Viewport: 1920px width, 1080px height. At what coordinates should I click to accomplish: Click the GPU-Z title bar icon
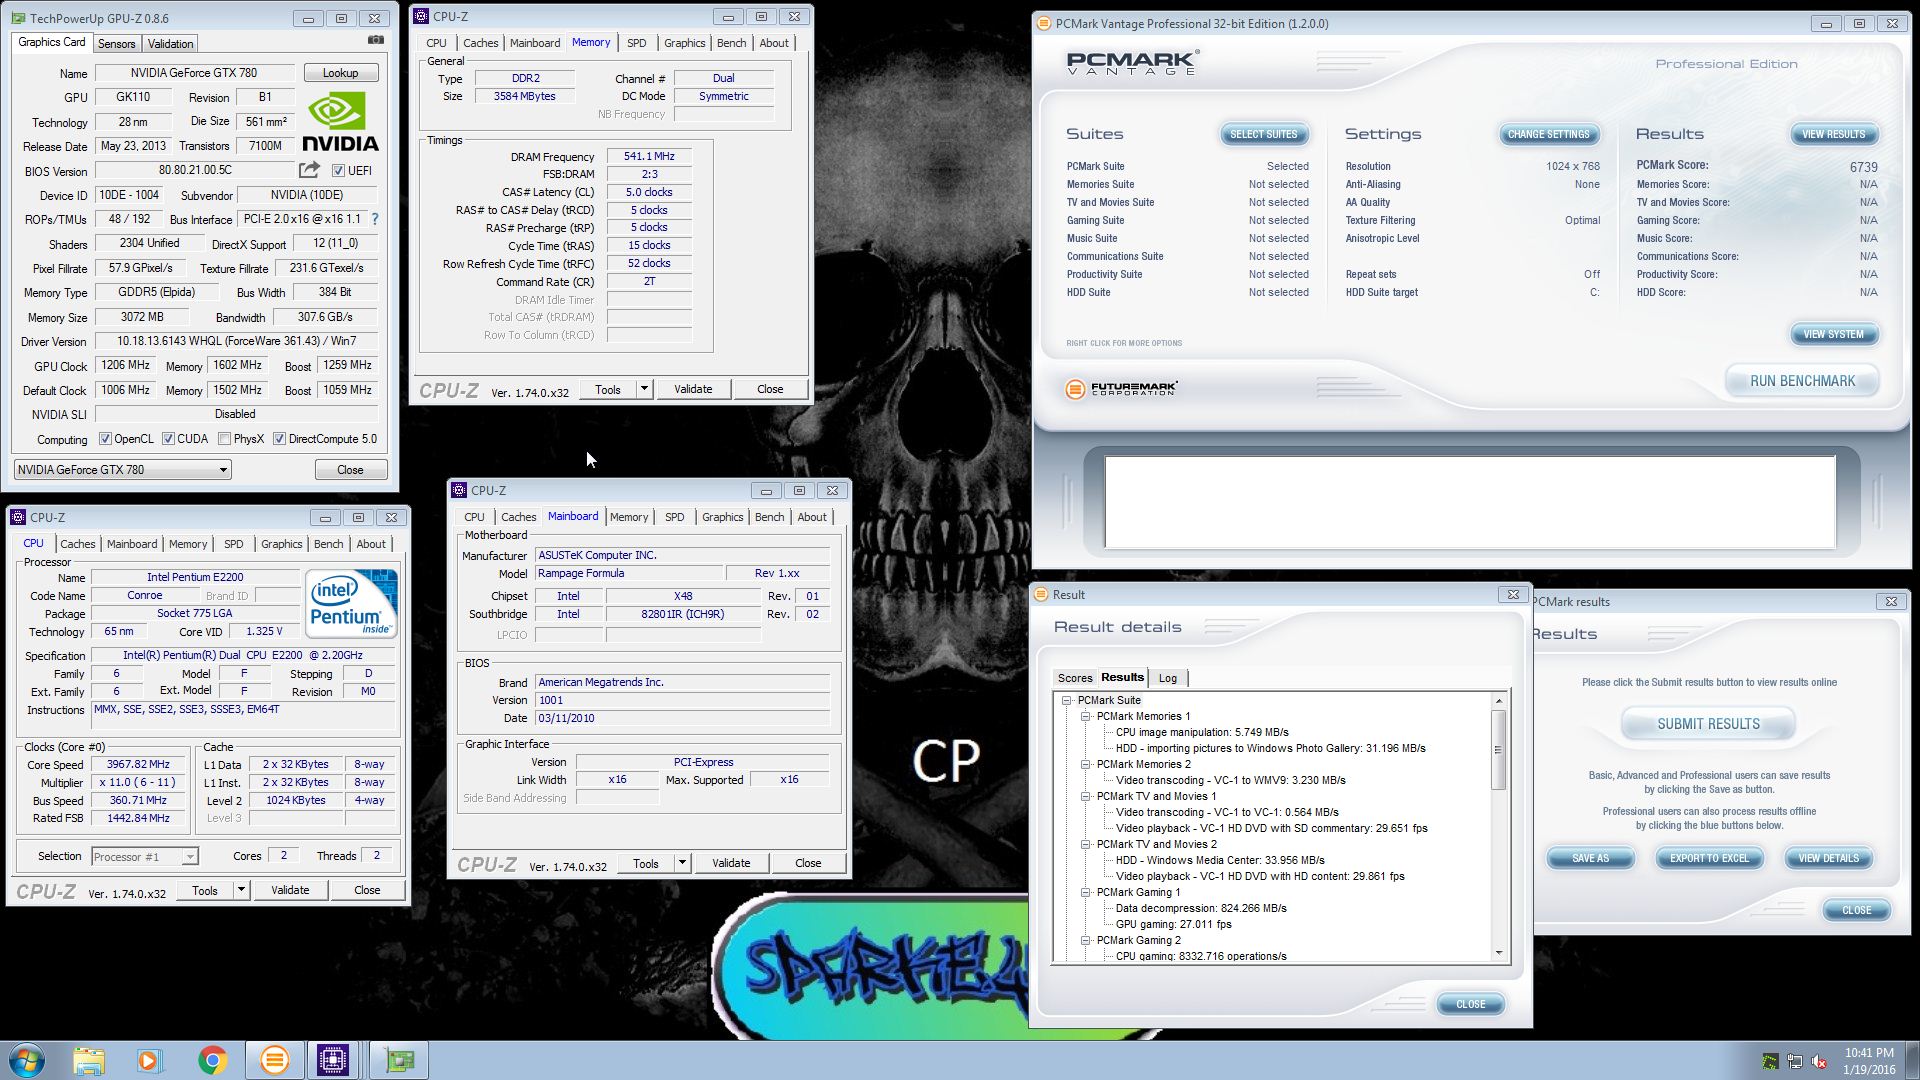(x=20, y=18)
